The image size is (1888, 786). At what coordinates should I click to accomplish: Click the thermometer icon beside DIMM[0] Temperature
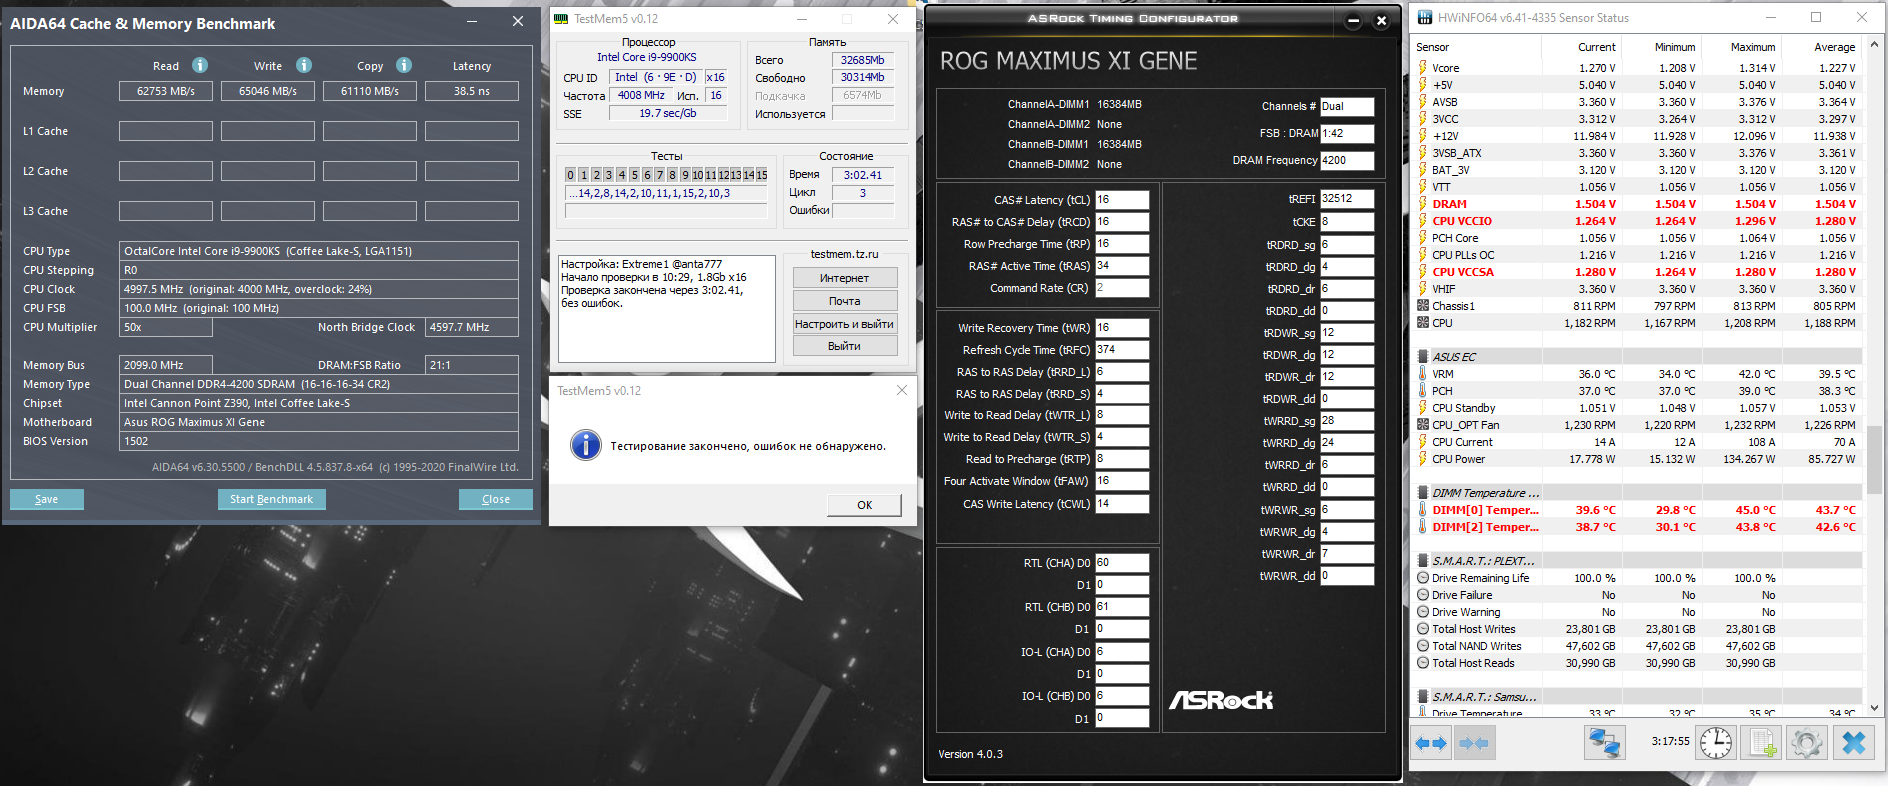[x=1423, y=509]
